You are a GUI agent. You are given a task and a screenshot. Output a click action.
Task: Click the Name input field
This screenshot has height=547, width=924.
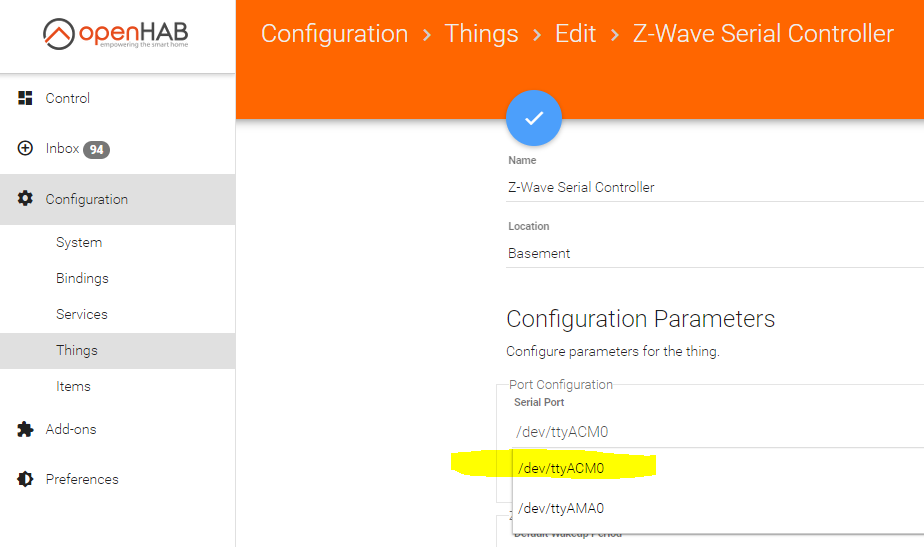(x=715, y=187)
